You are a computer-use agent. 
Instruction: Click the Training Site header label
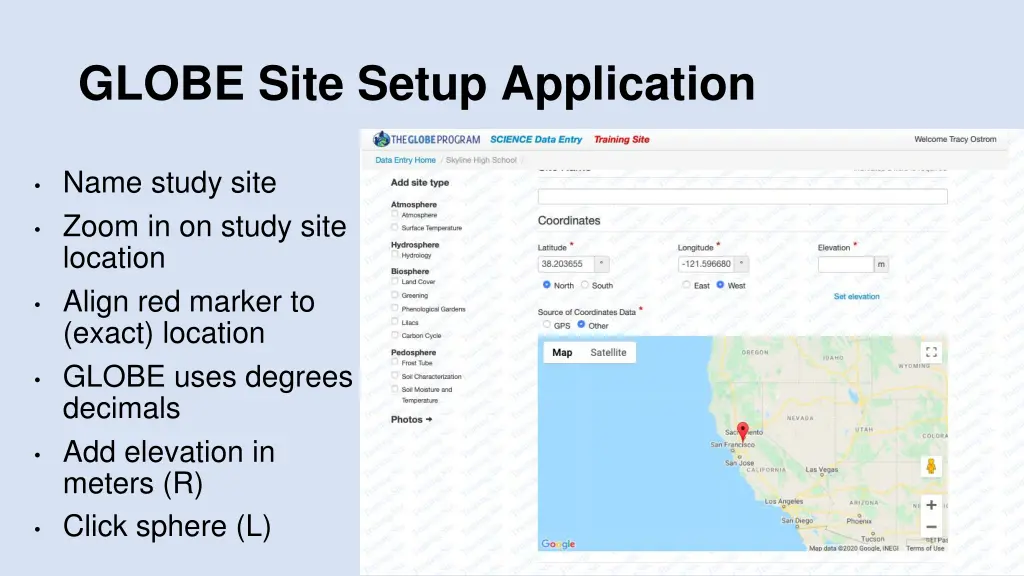(x=622, y=139)
